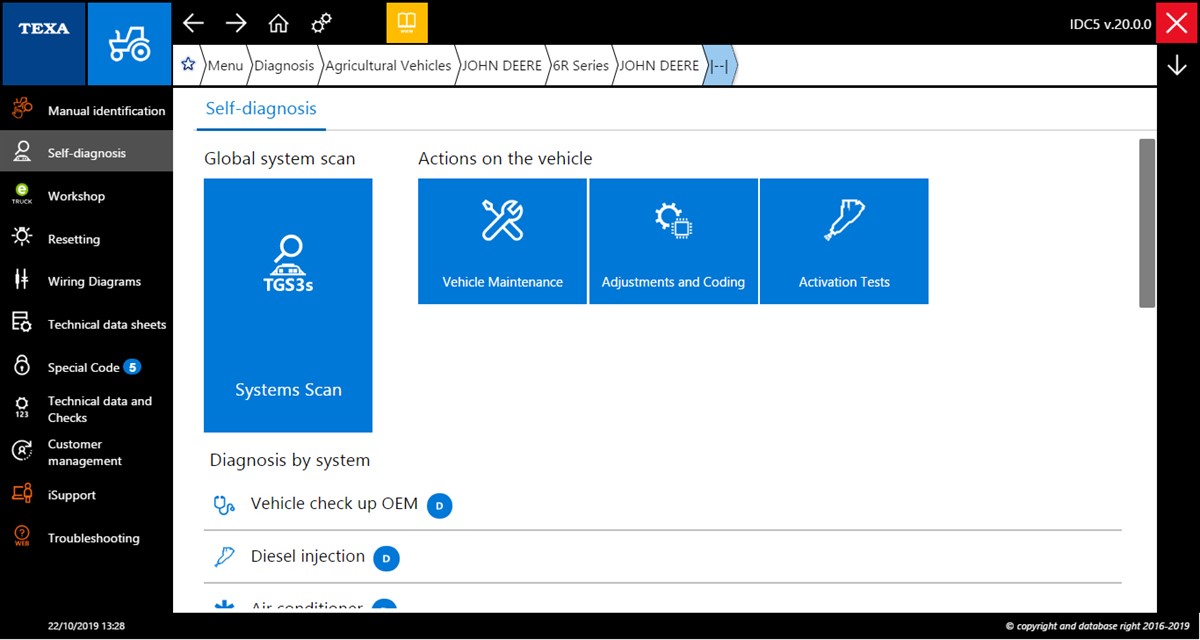Image resolution: width=1200 pixels, height=640 pixels.
Task: Open Customer management in the sidebar
Action: tap(86, 452)
